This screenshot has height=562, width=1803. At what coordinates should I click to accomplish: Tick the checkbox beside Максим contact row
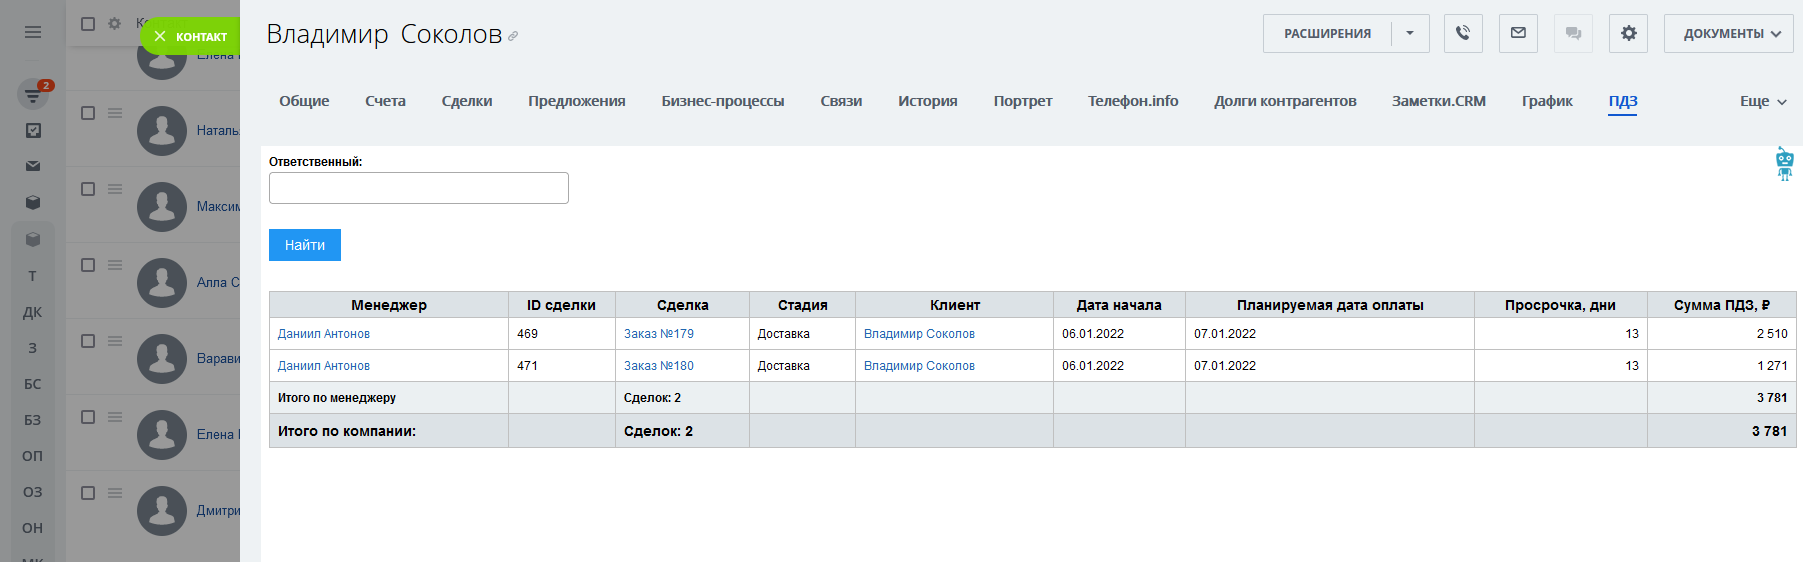click(88, 189)
